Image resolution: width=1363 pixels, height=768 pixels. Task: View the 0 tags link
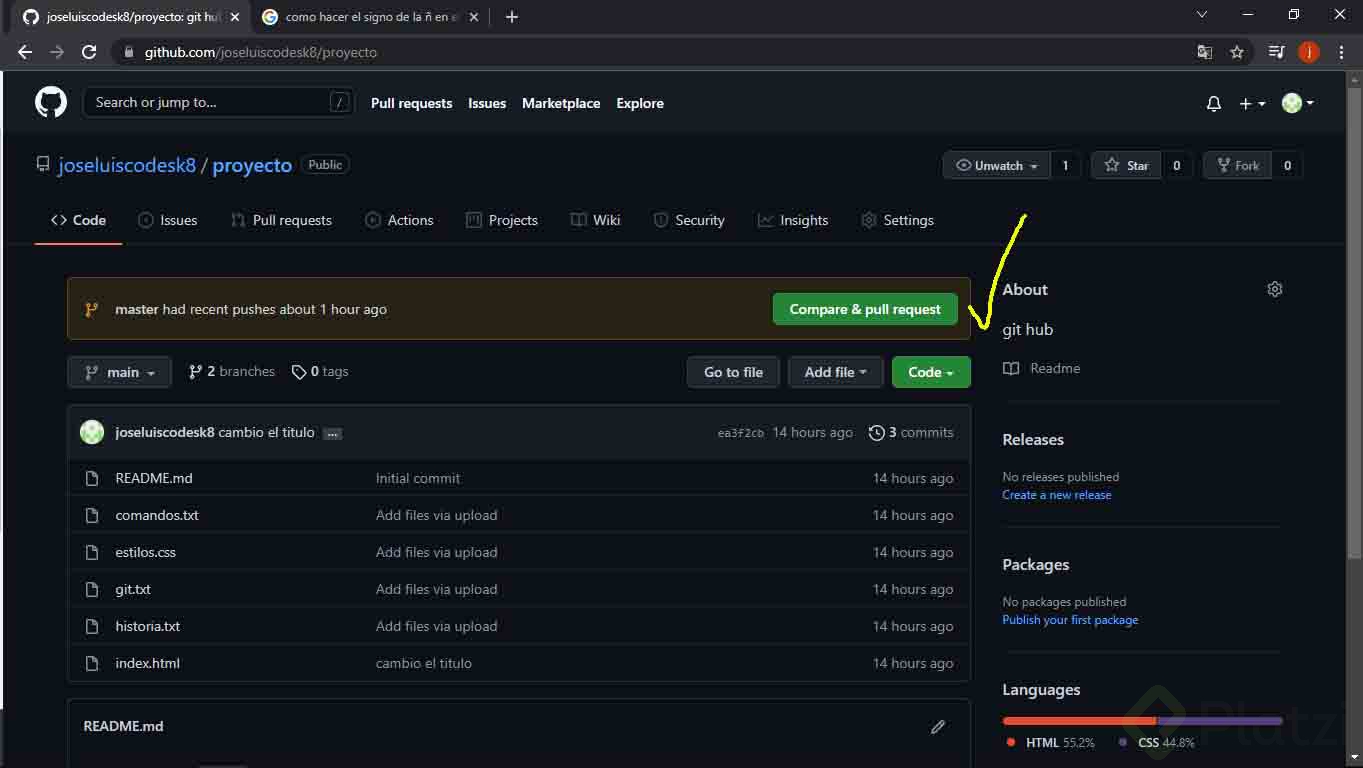320,371
